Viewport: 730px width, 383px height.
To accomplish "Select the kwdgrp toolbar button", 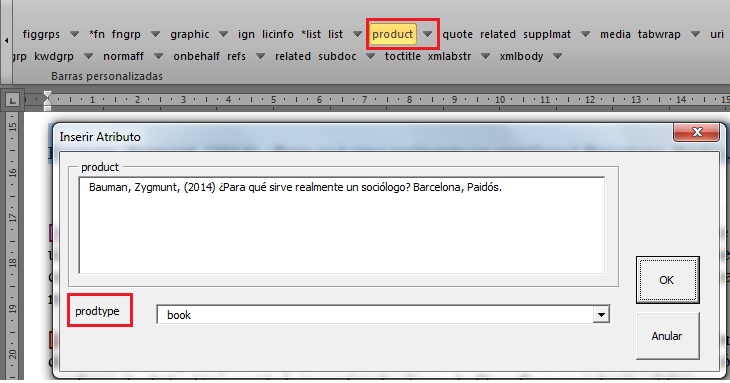I will click(x=54, y=56).
